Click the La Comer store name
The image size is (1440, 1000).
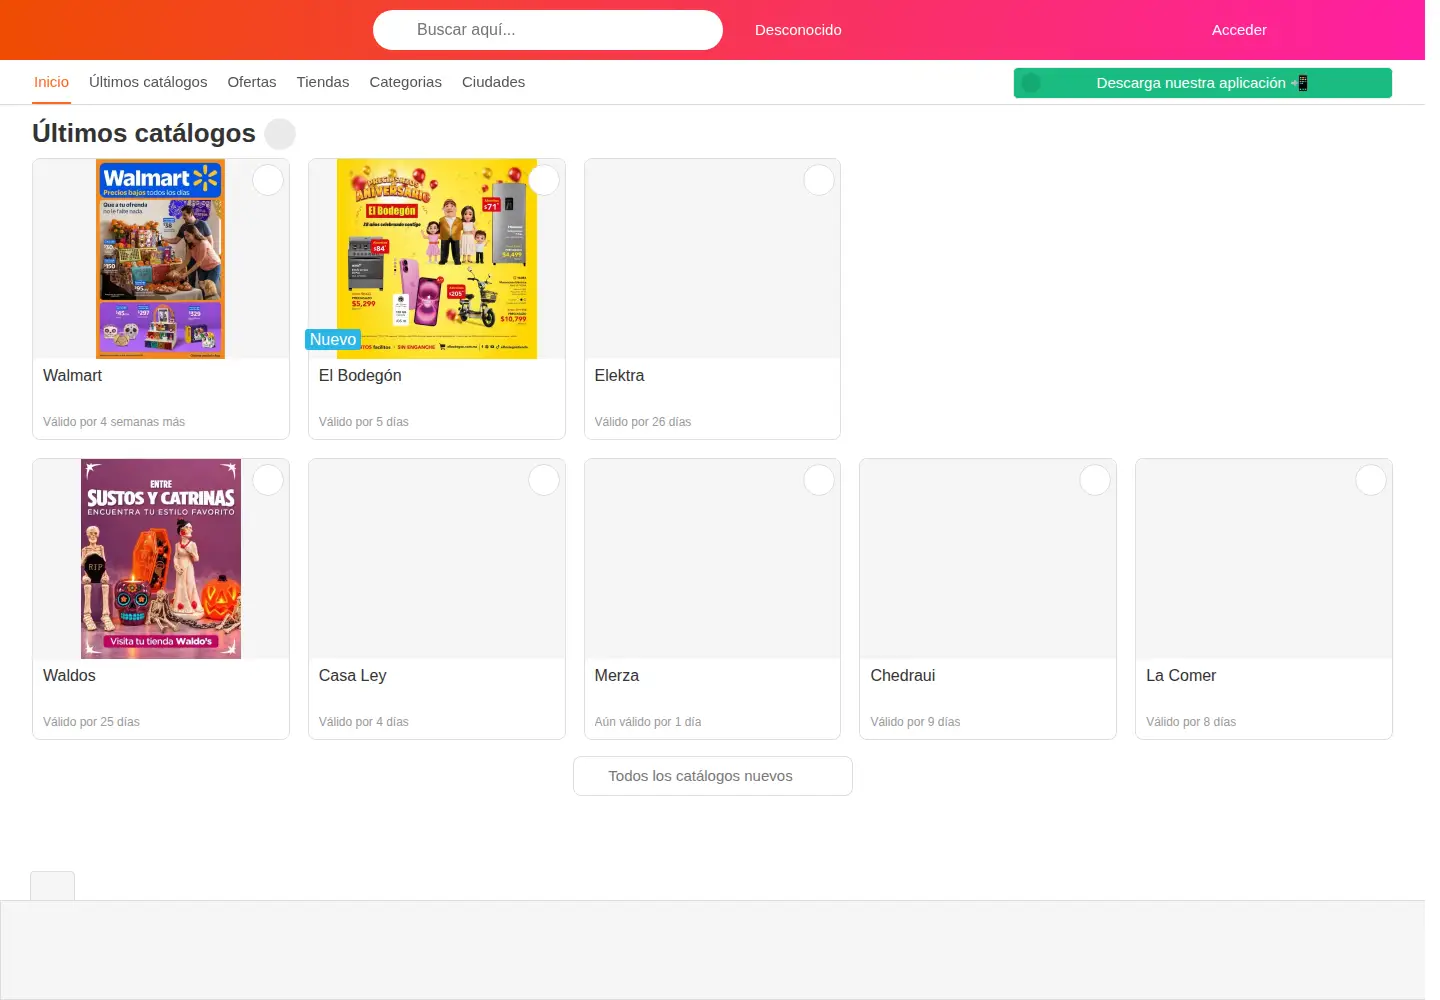(1181, 676)
